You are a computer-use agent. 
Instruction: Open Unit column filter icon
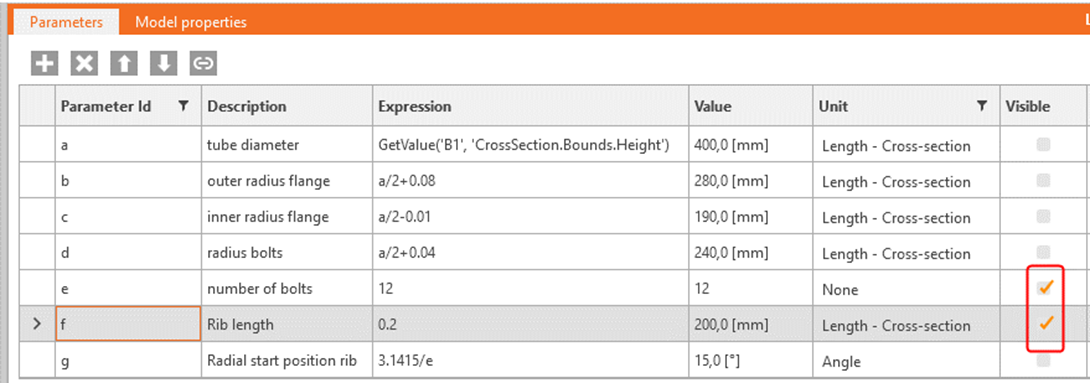tap(982, 106)
